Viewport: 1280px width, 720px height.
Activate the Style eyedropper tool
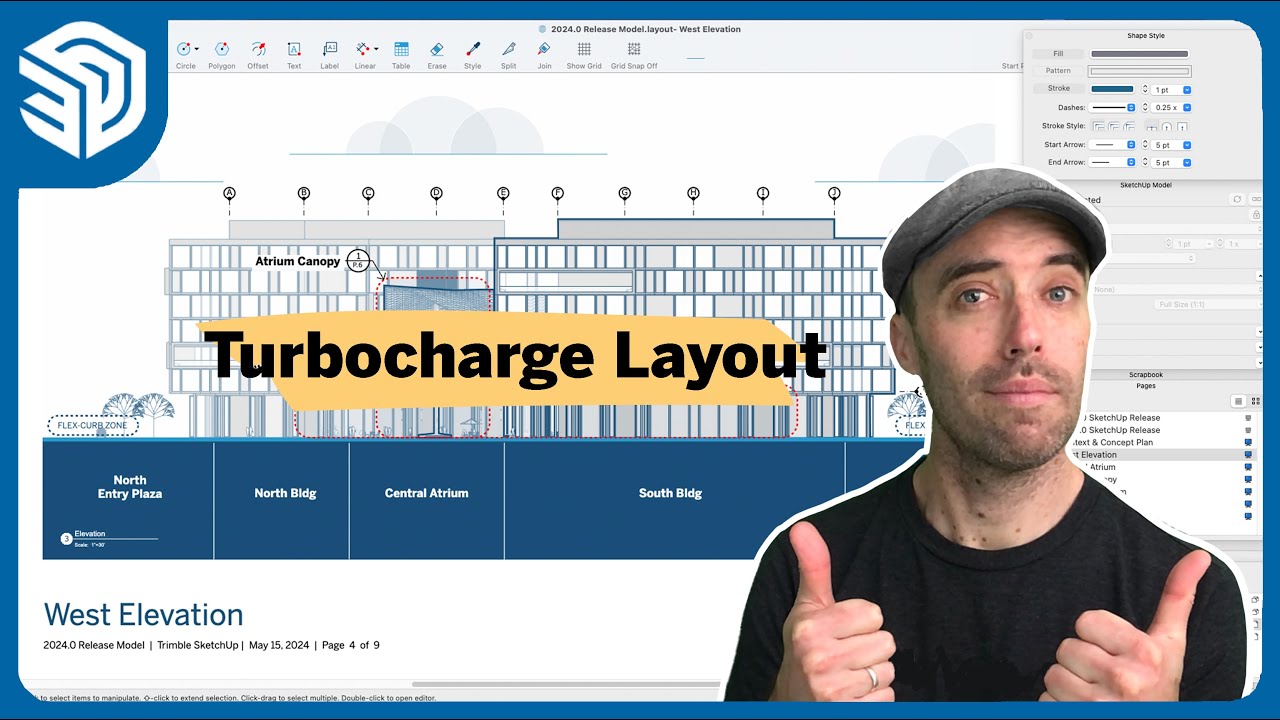(472, 50)
